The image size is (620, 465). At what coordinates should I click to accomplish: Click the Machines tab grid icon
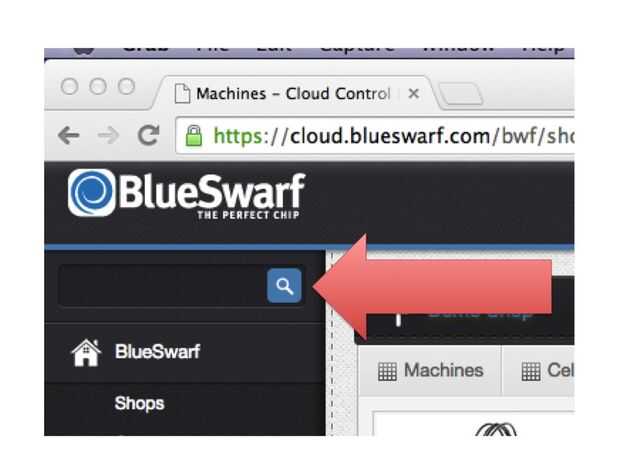[387, 372]
